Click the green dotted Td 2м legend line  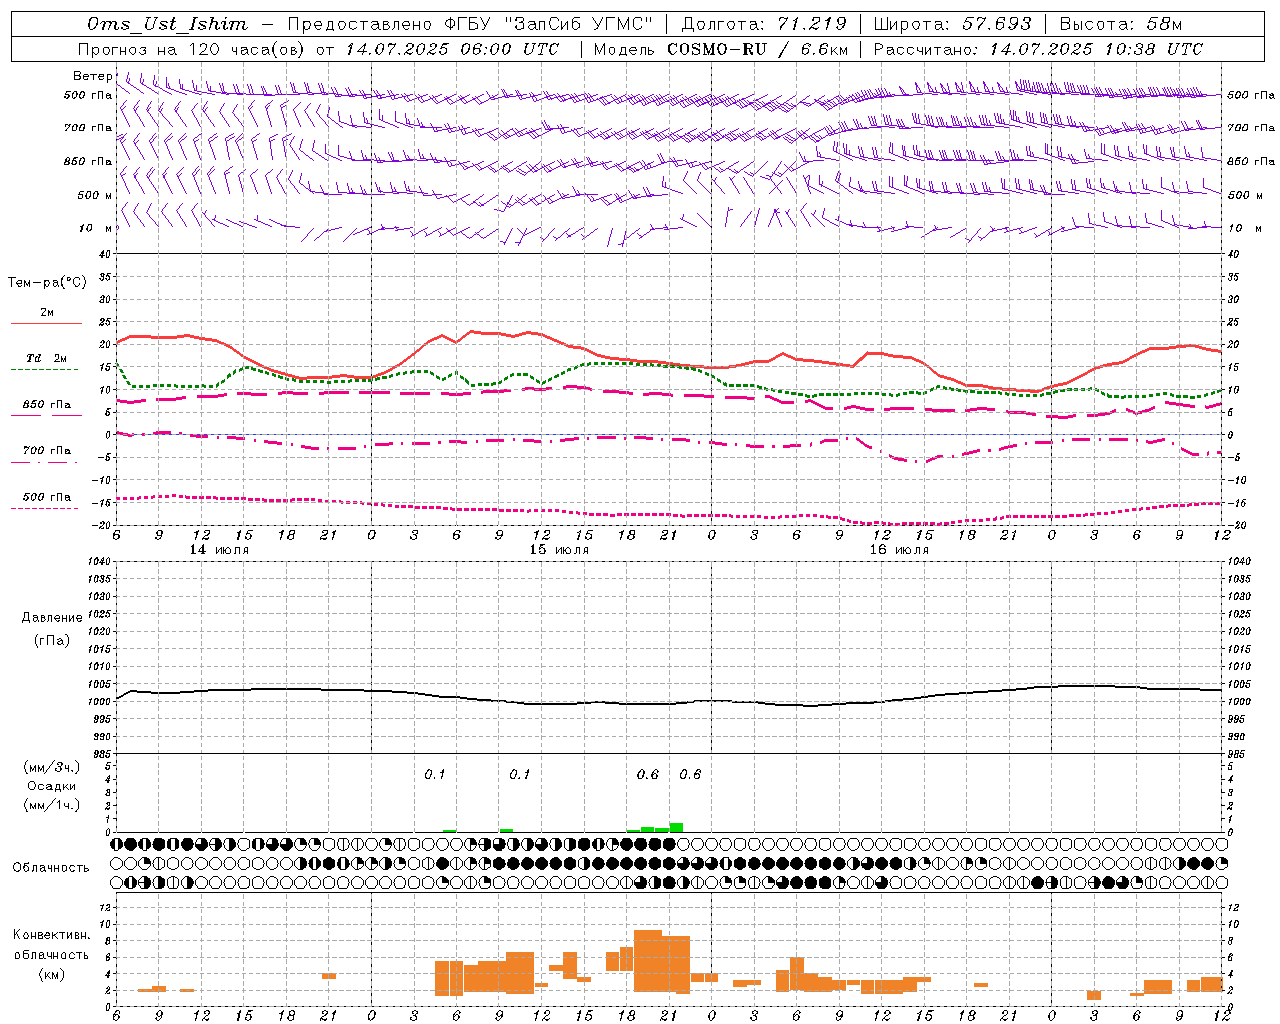pyautogui.click(x=44, y=370)
